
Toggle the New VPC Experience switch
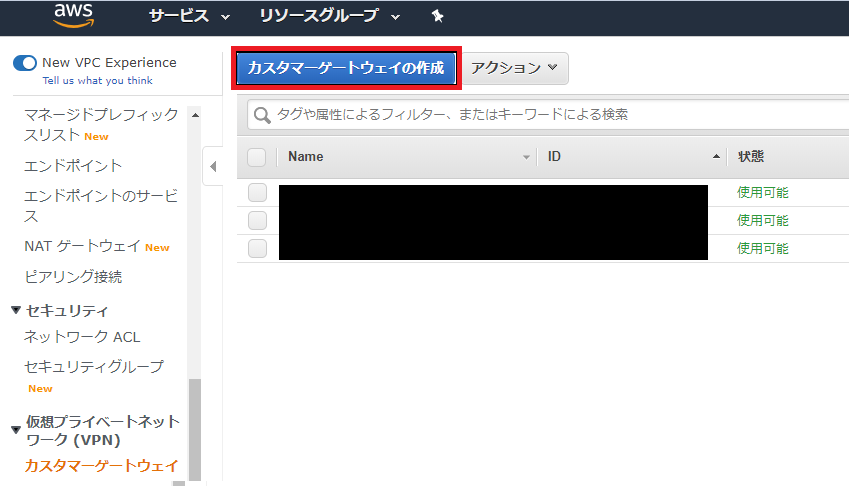click(x=25, y=63)
